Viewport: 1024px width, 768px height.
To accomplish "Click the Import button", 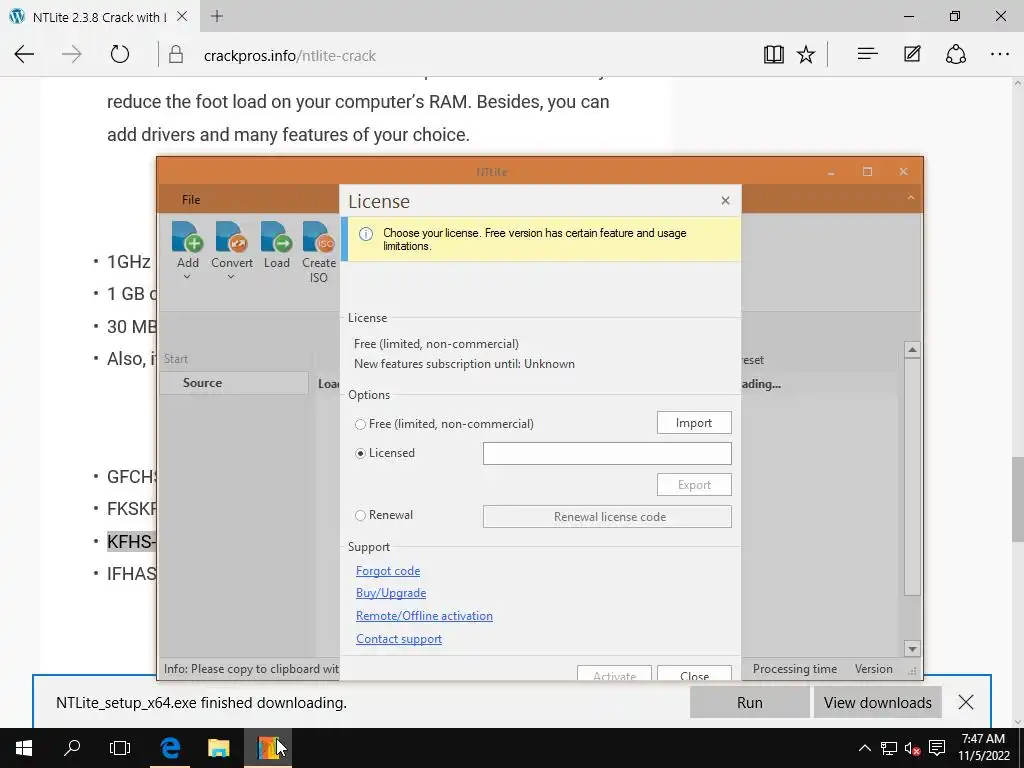I will (x=694, y=423).
